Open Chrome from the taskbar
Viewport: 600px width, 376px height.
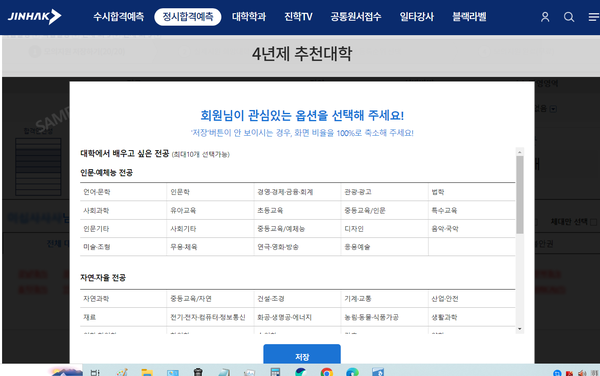click(x=326, y=372)
